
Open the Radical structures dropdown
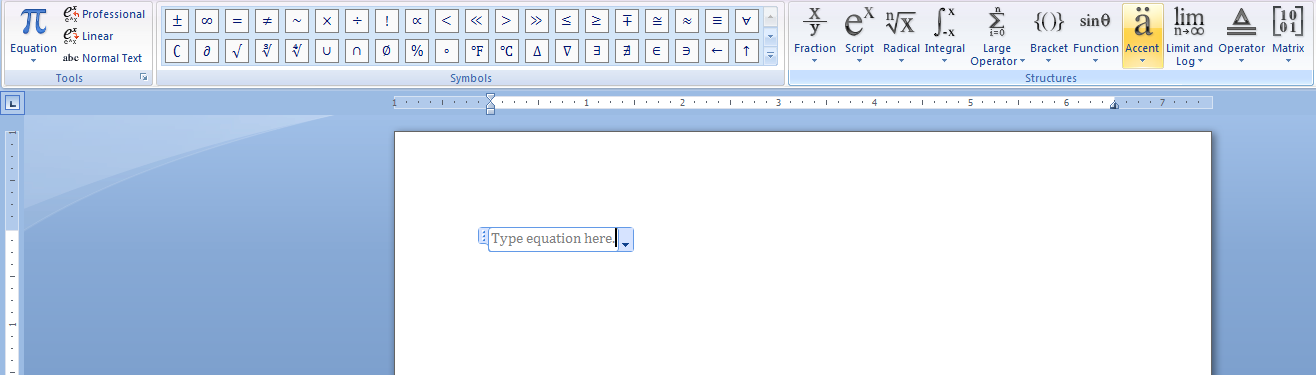pyautogui.click(x=901, y=35)
